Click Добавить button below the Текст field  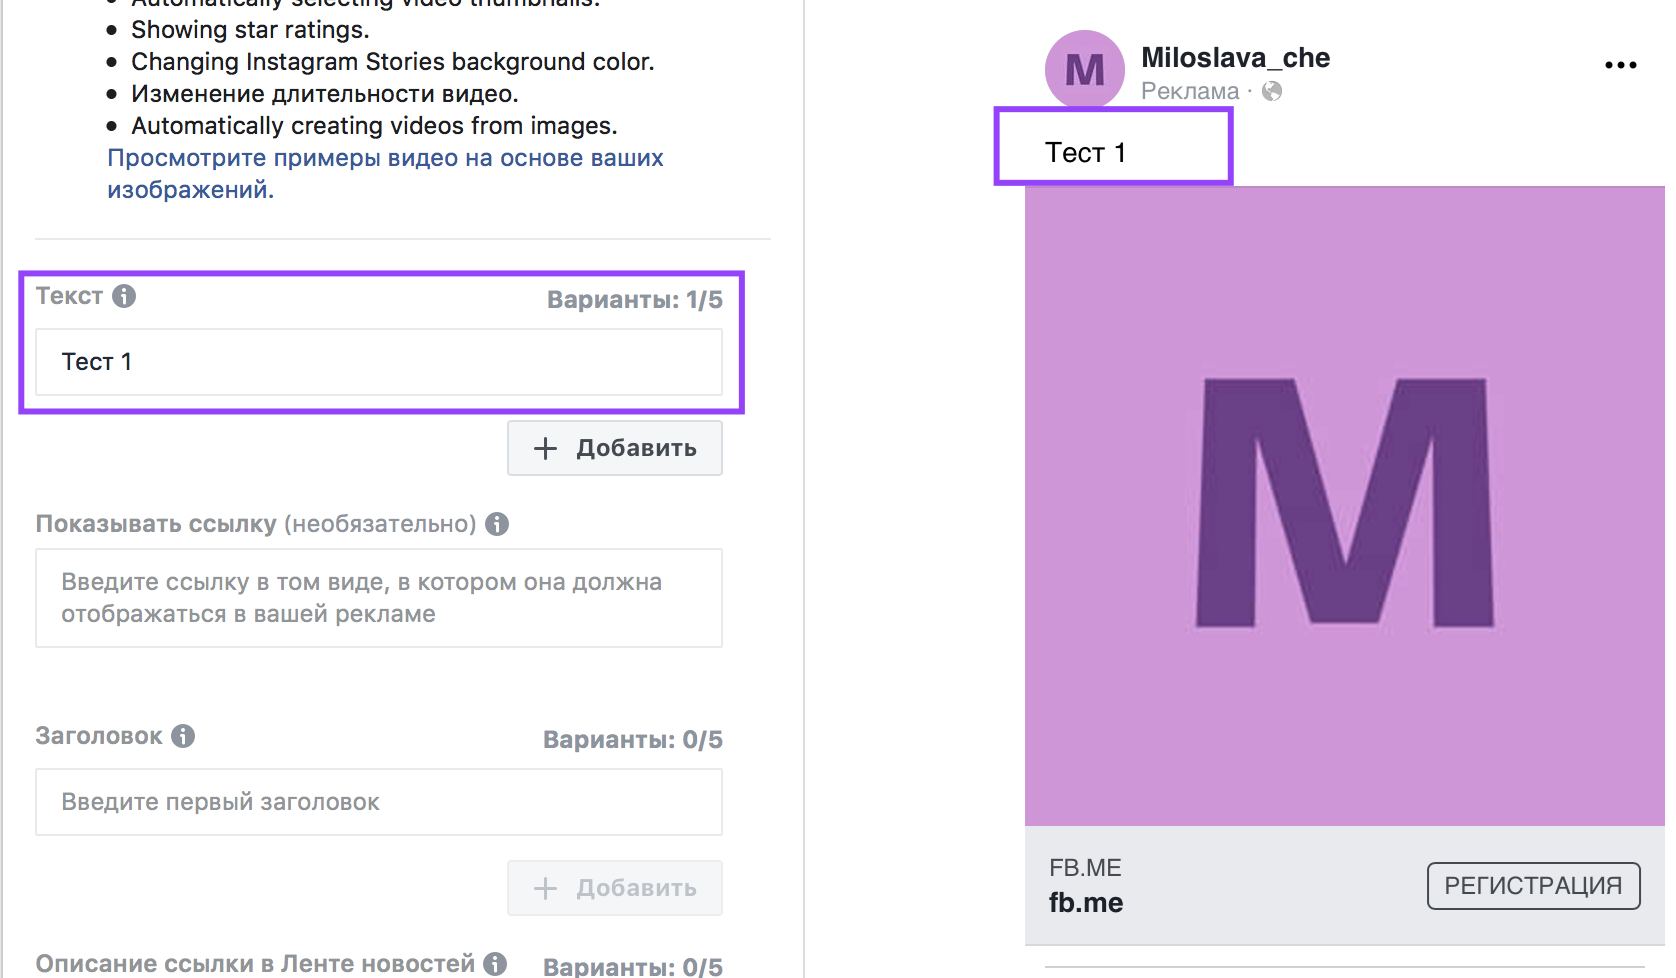click(615, 448)
